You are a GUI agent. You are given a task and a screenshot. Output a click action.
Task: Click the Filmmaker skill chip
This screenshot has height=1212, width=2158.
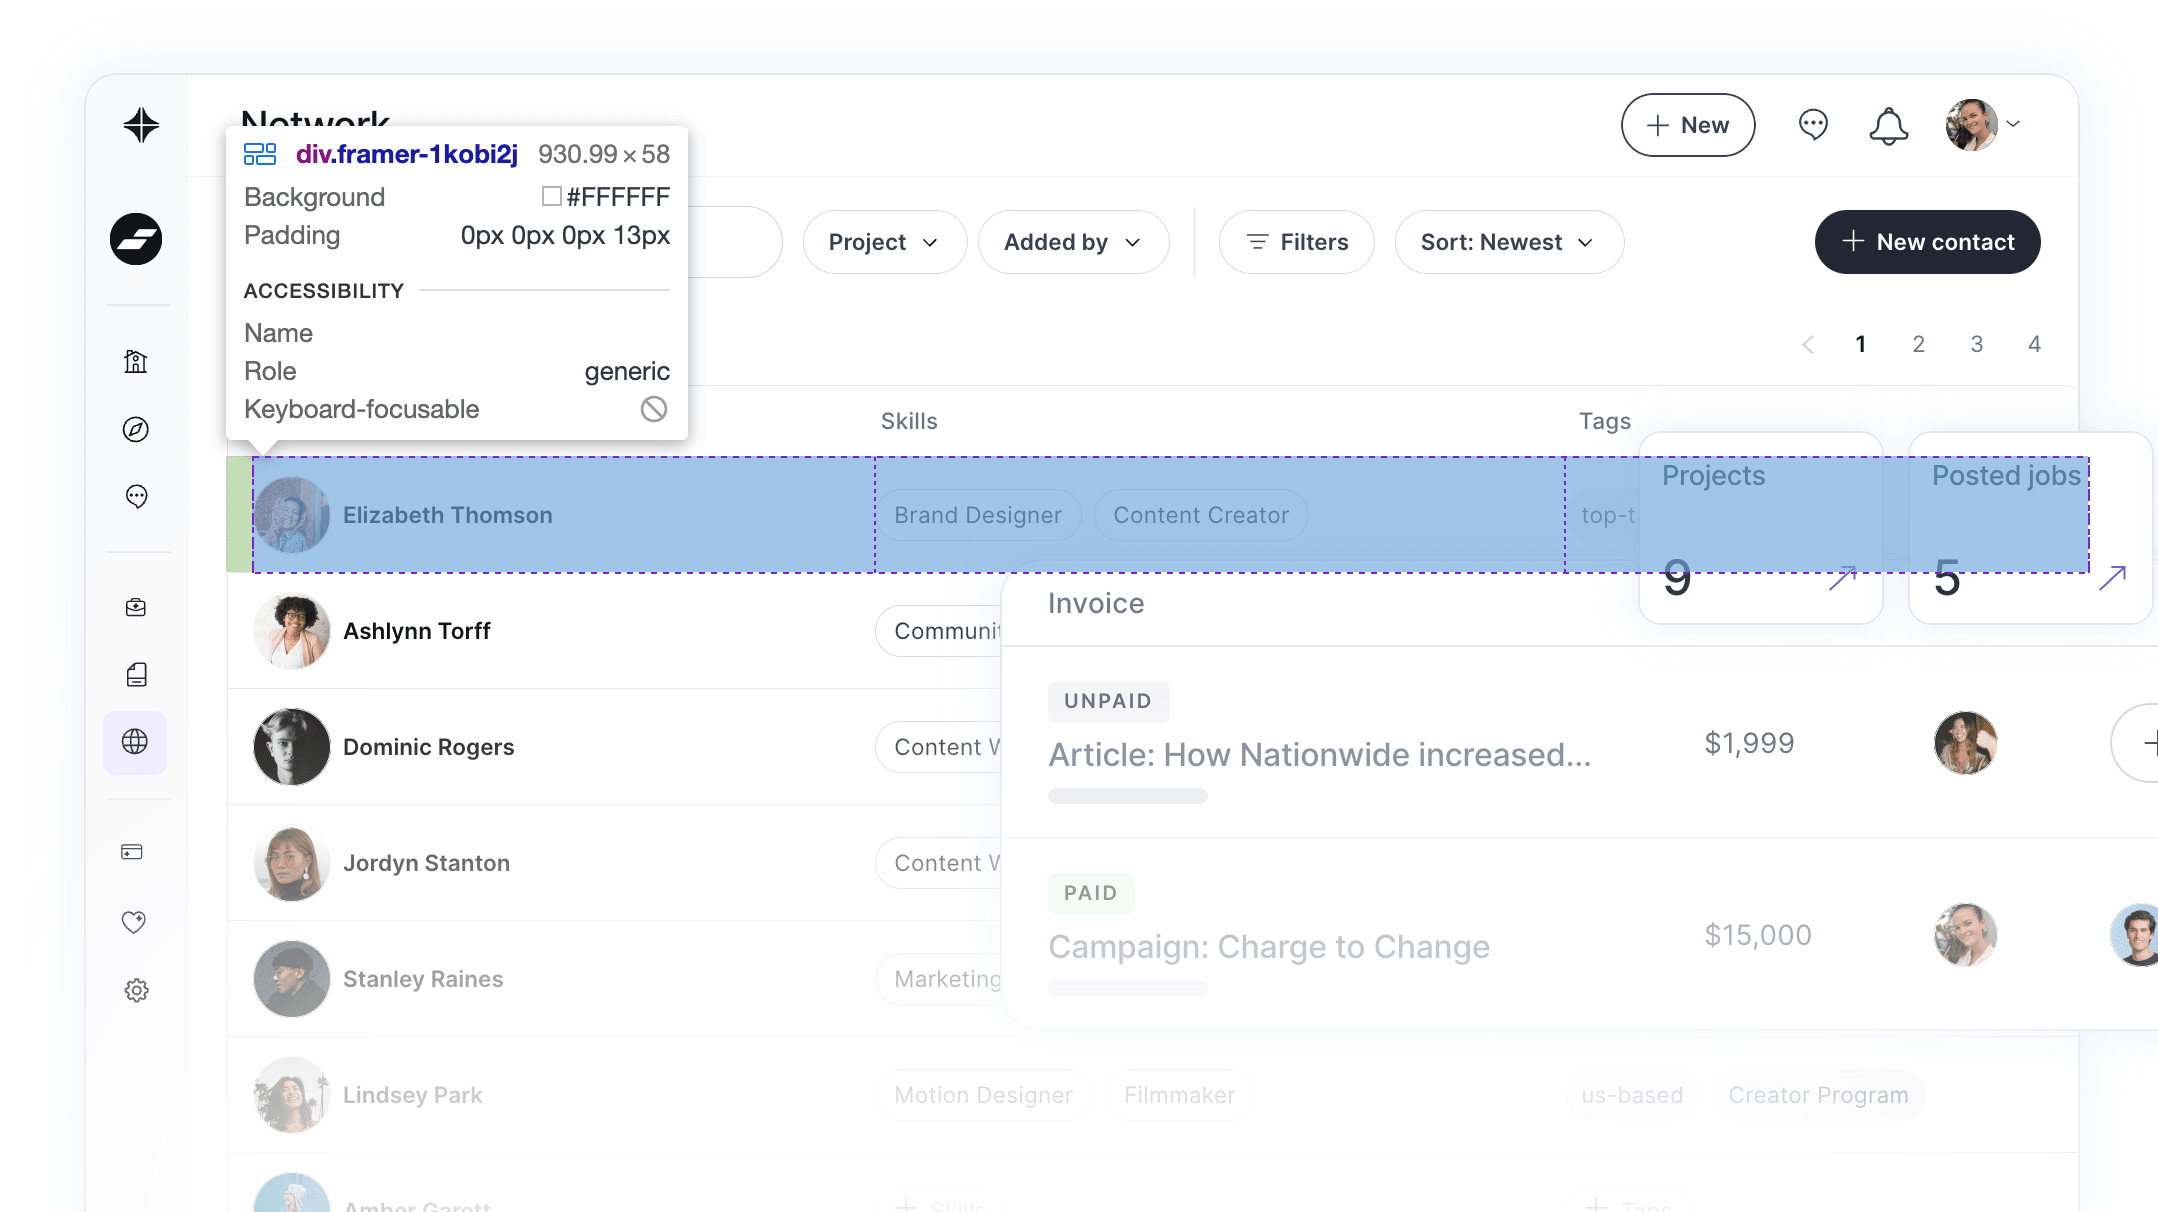coord(1180,1095)
